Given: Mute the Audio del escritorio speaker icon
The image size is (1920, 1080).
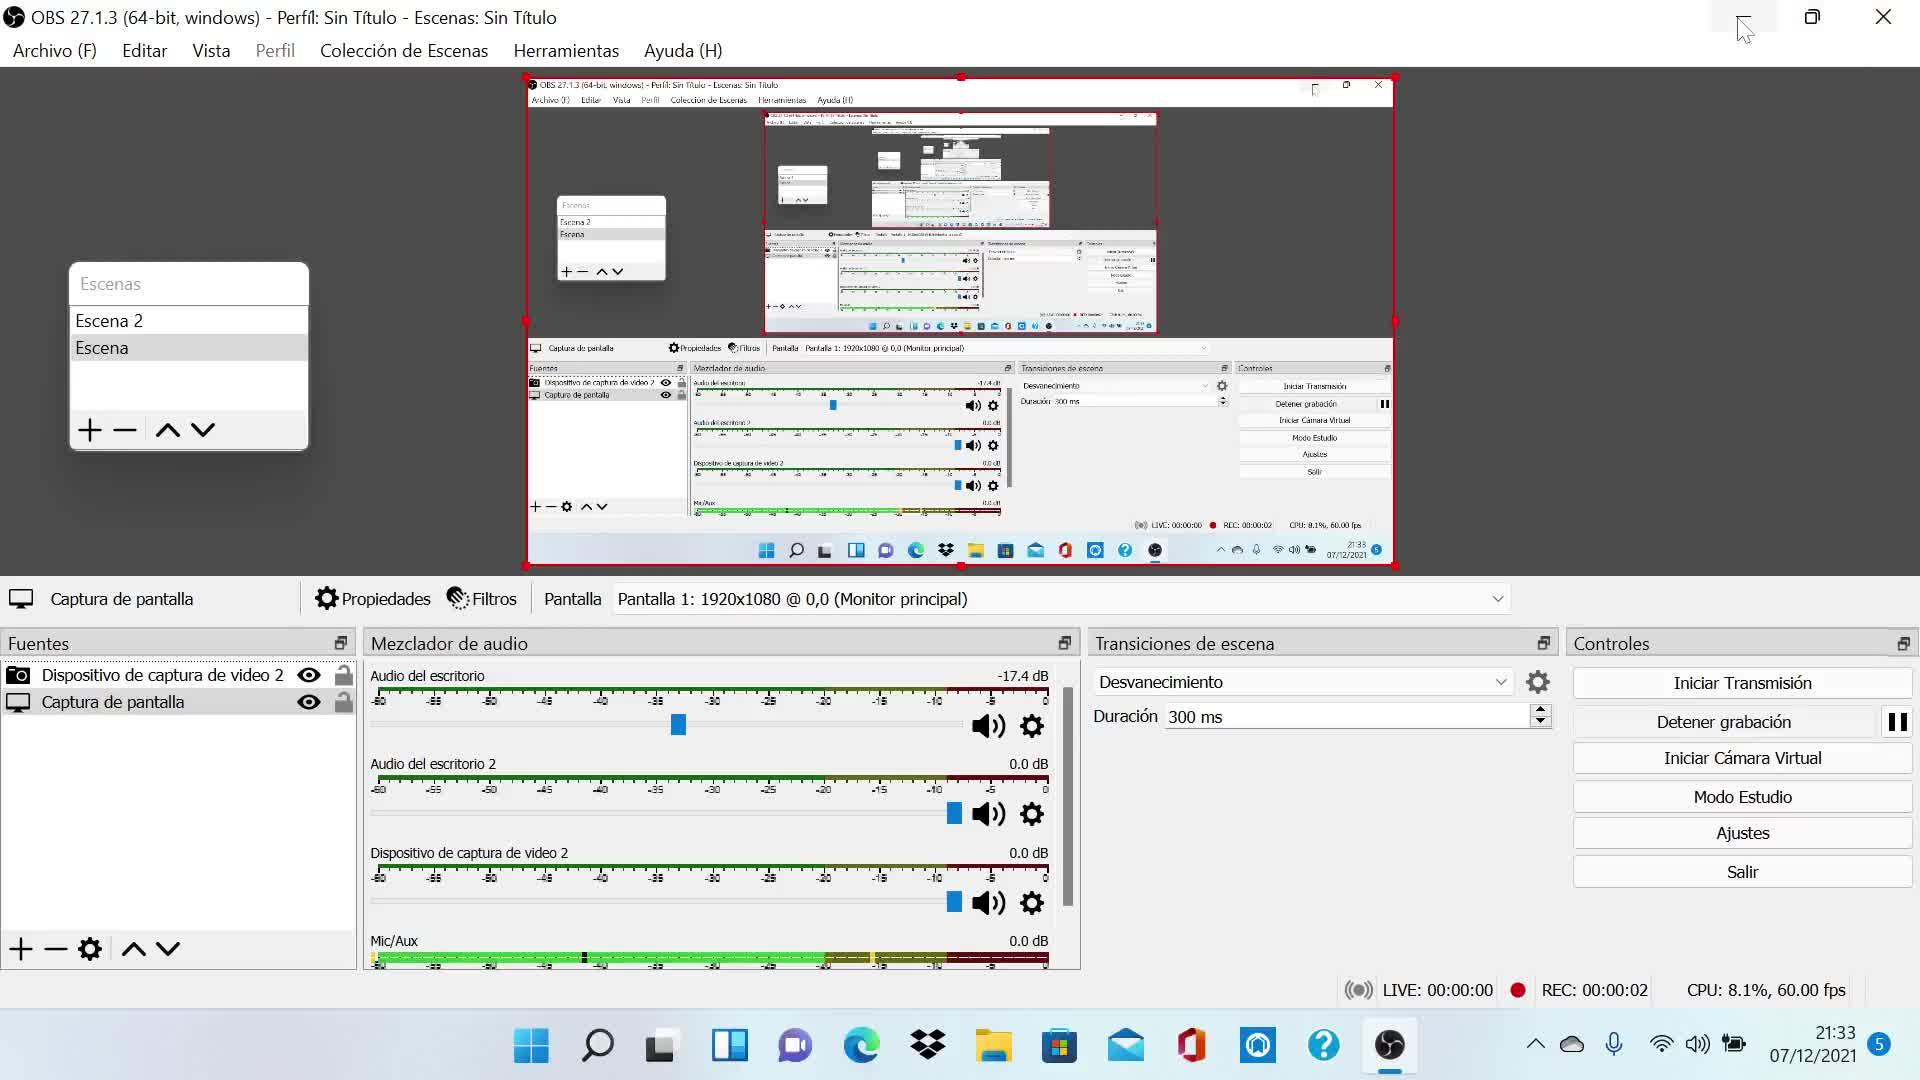Looking at the screenshot, I should pyautogui.click(x=987, y=726).
